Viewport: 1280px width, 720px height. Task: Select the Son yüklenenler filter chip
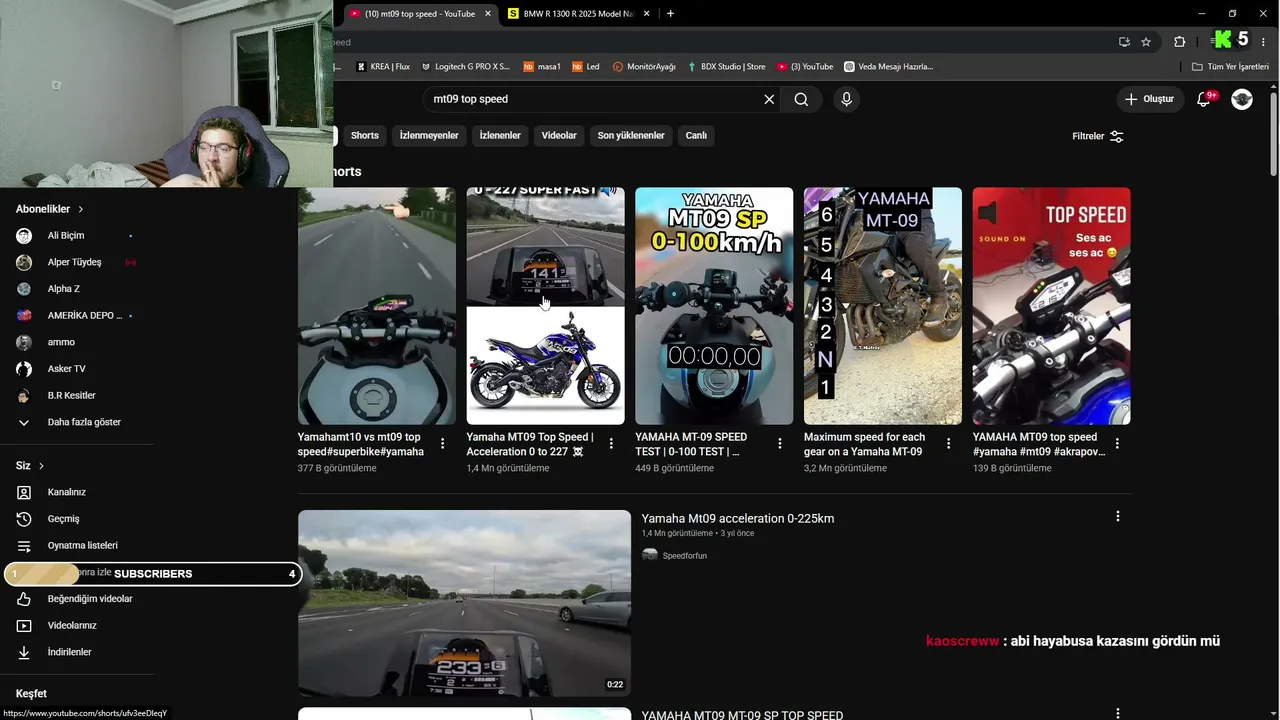coord(631,135)
